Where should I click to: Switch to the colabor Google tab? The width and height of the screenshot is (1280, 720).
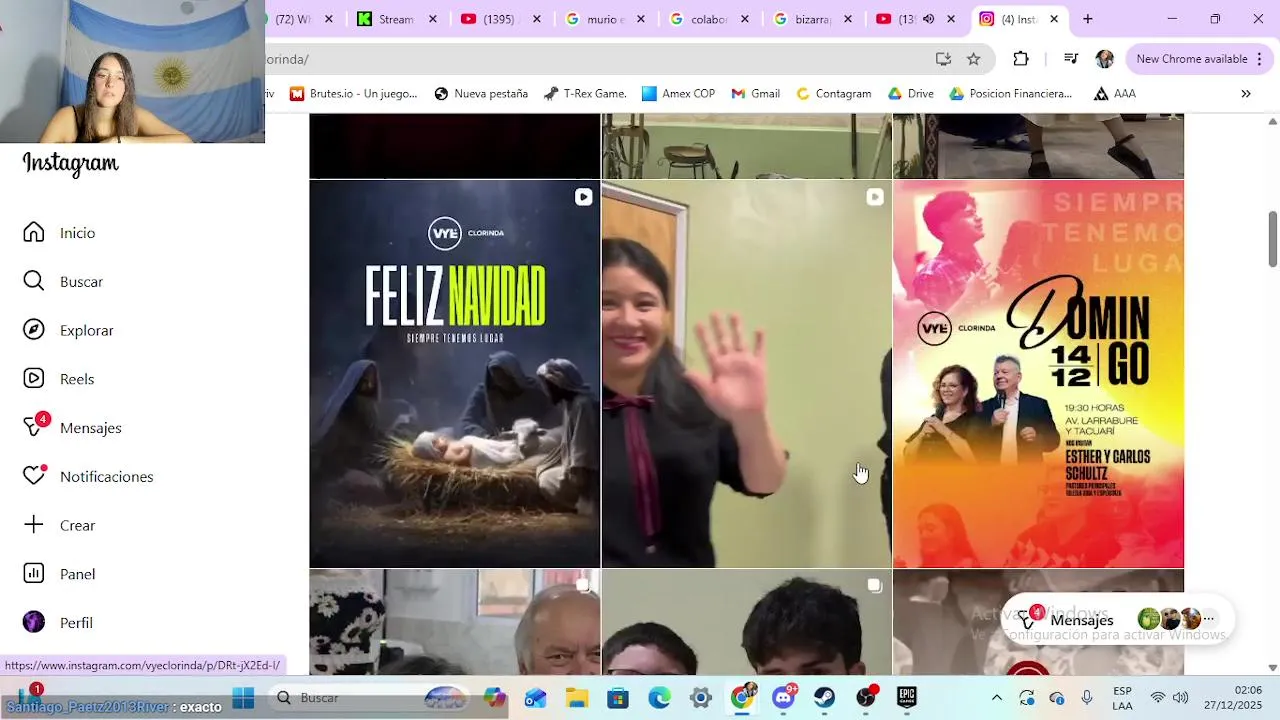[708, 19]
